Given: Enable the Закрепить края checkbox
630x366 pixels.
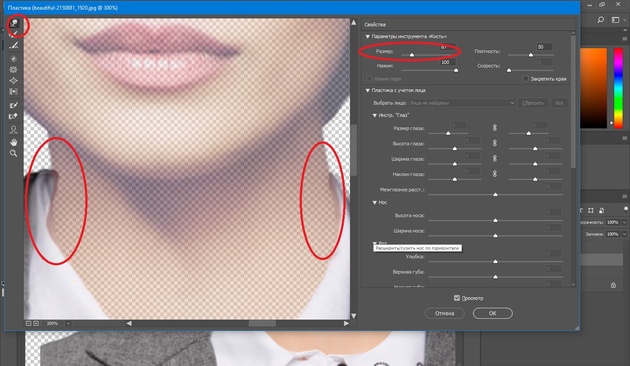Looking at the screenshot, I should 526,79.
